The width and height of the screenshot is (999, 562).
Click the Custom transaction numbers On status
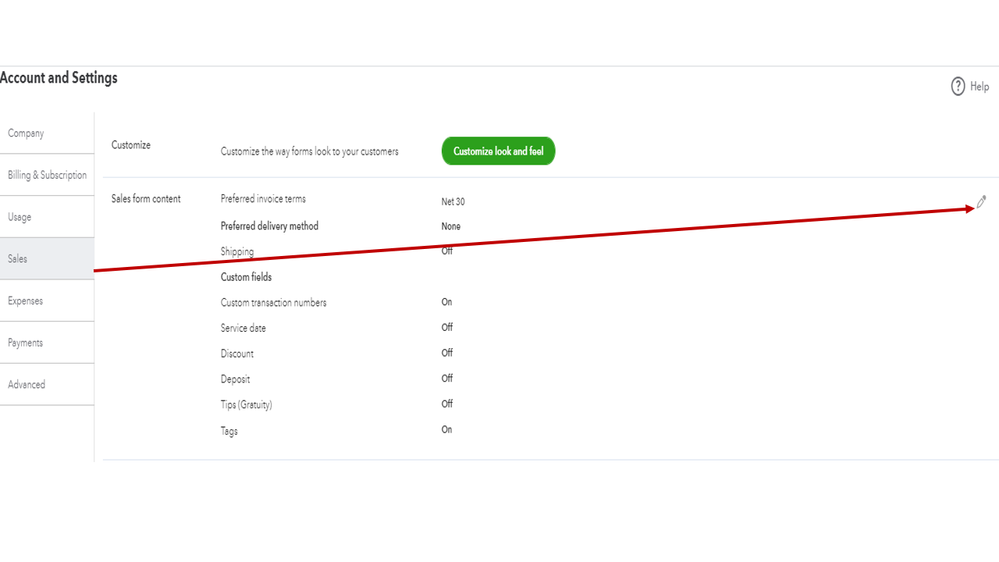coord(447,302)
